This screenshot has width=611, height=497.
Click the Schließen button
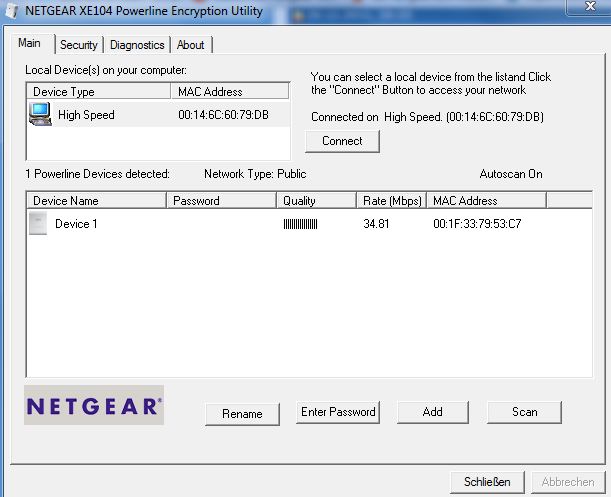pyautogui.click(x=487, y=482)
